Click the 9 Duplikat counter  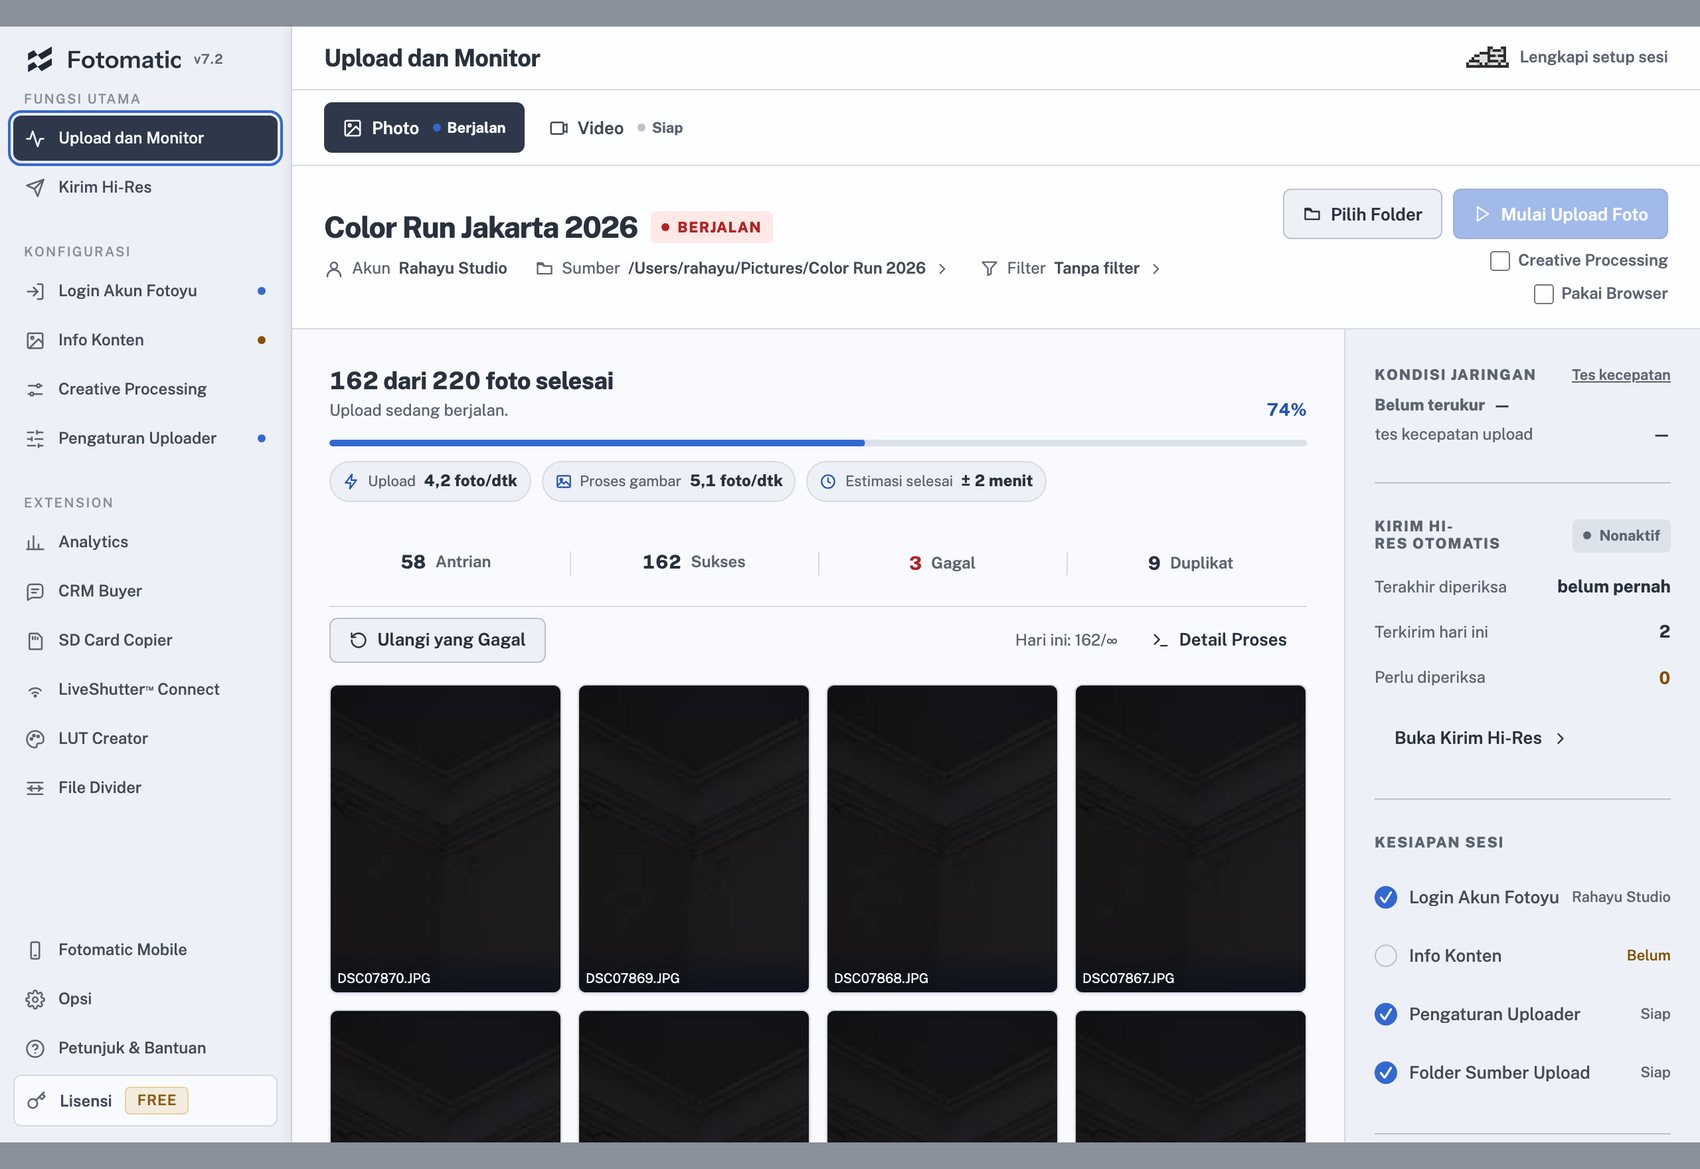[x=1190, y=563]
